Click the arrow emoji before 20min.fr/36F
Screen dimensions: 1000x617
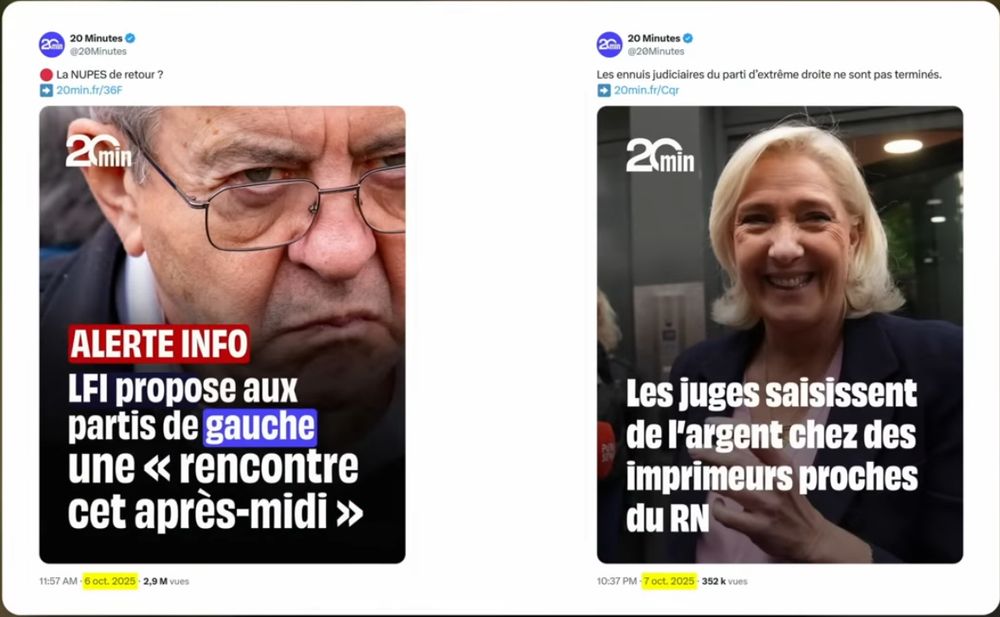click(x=46, y=90)
